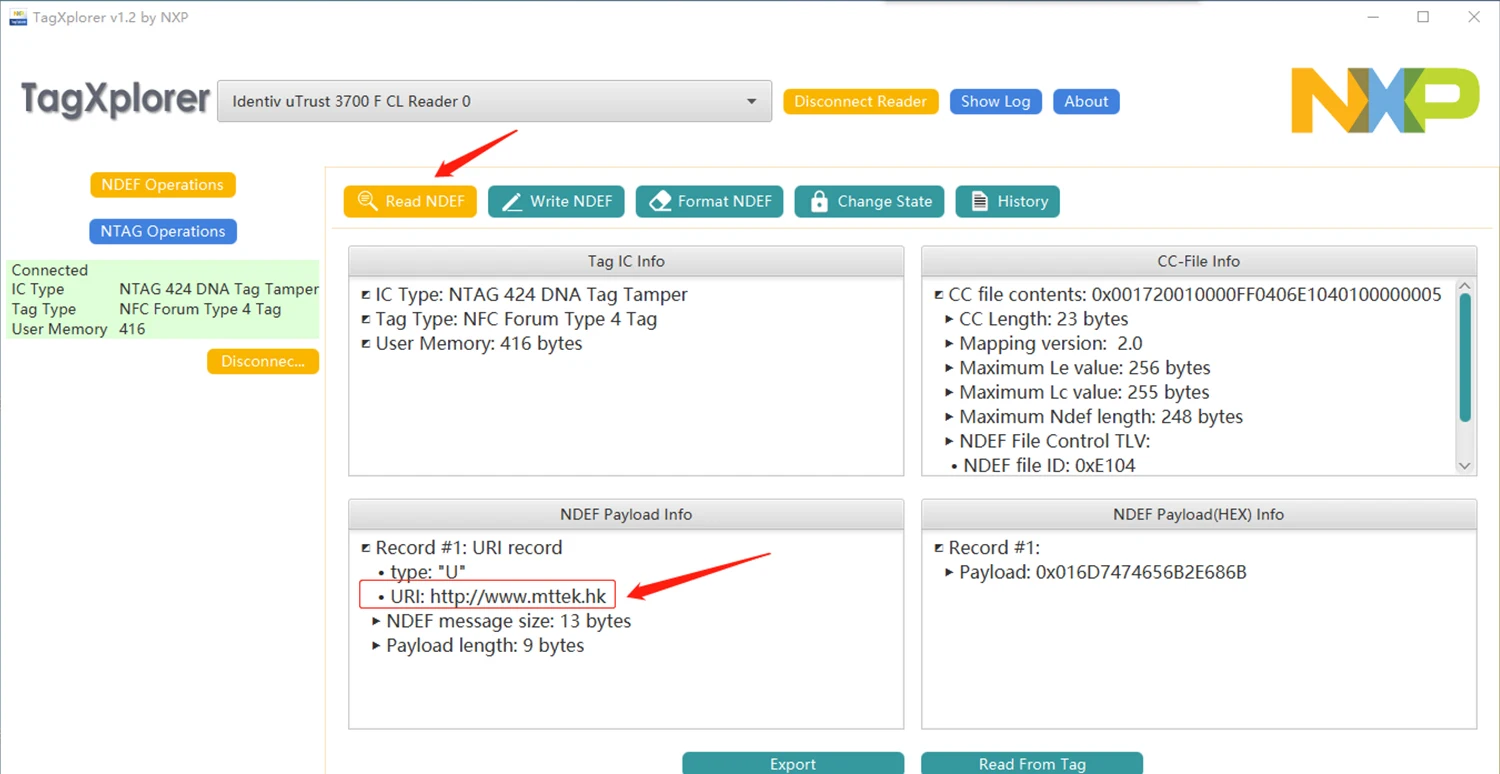Expand the Payload: 0x016D7474656B2E686B item

click(950, 572)
